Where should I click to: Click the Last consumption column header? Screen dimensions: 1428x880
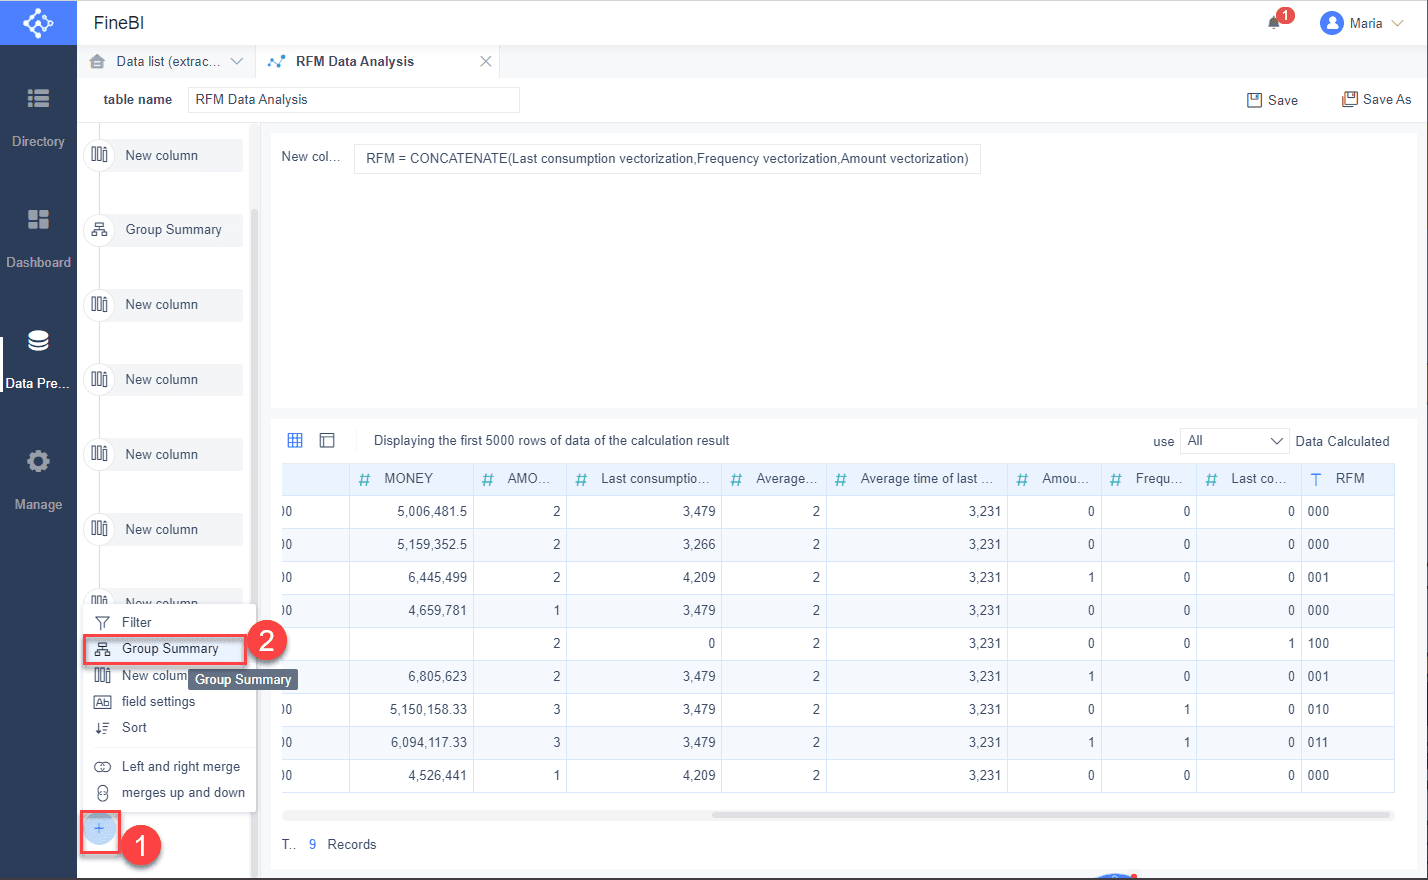(x=646, y=479)
